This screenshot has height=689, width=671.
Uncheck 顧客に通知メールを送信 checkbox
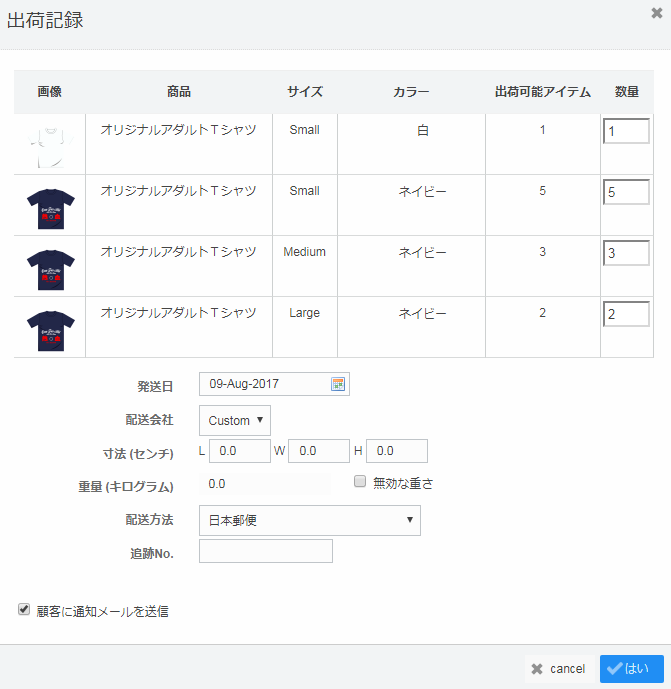(x=24, y=609)
